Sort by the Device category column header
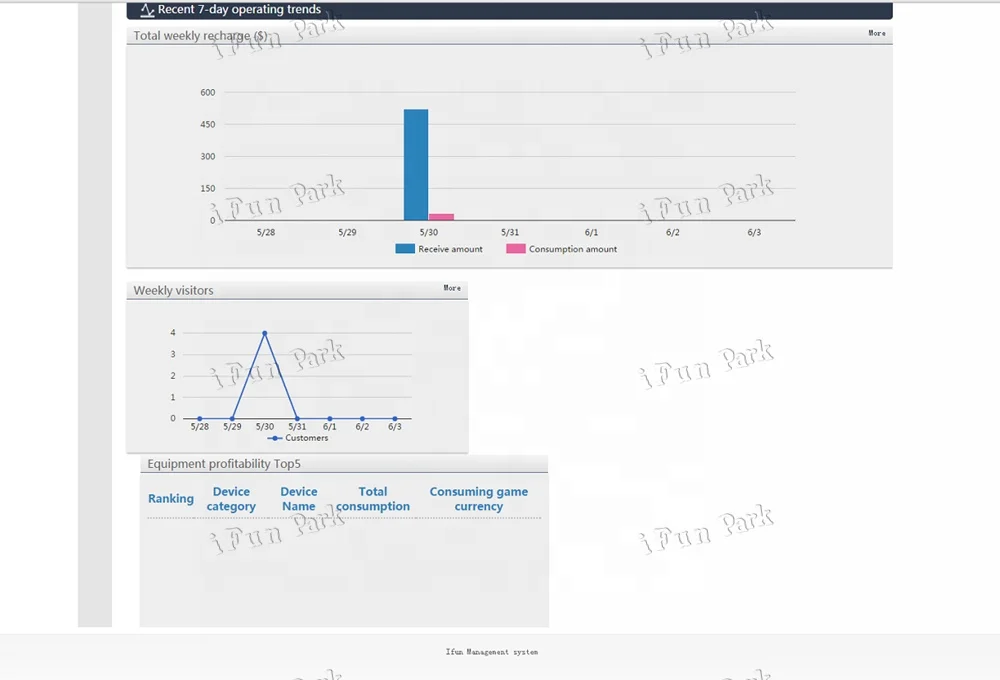The image size is (1000, 680). click(231, 499)
